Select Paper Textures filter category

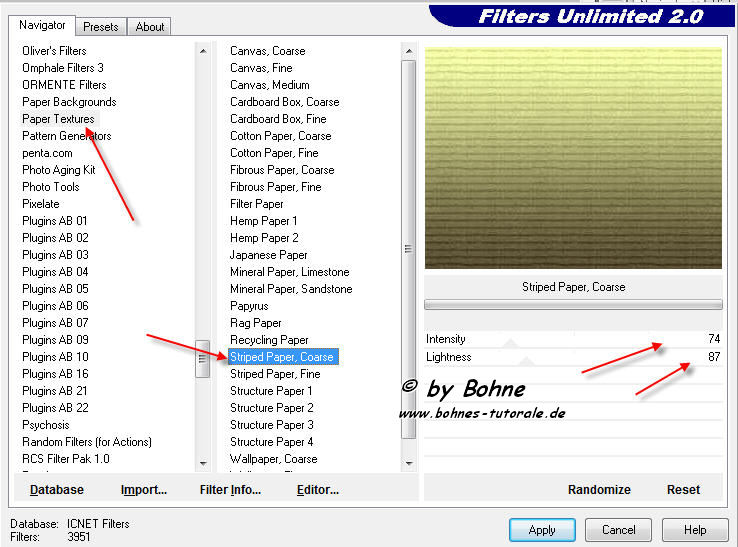click(58, 119)
